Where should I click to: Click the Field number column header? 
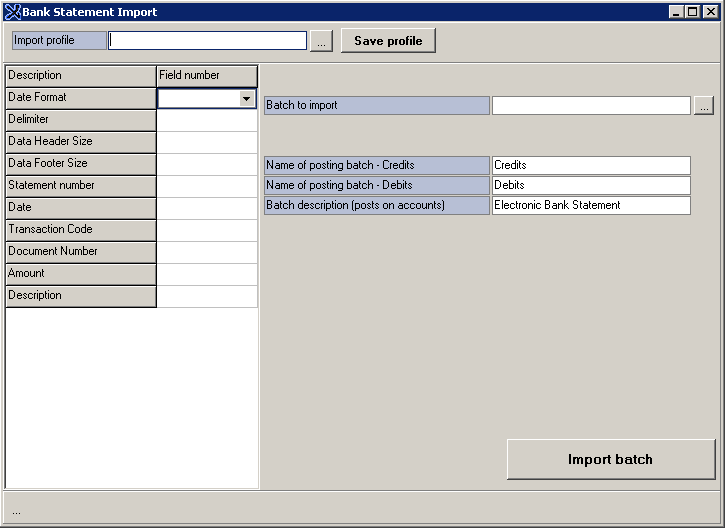(x=207, y=76)
